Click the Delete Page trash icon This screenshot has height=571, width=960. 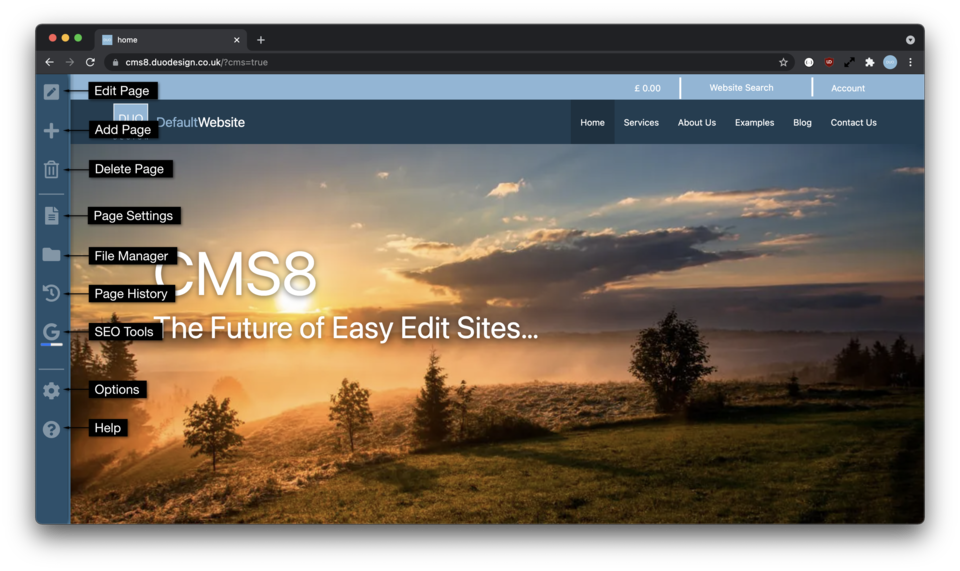51,170
